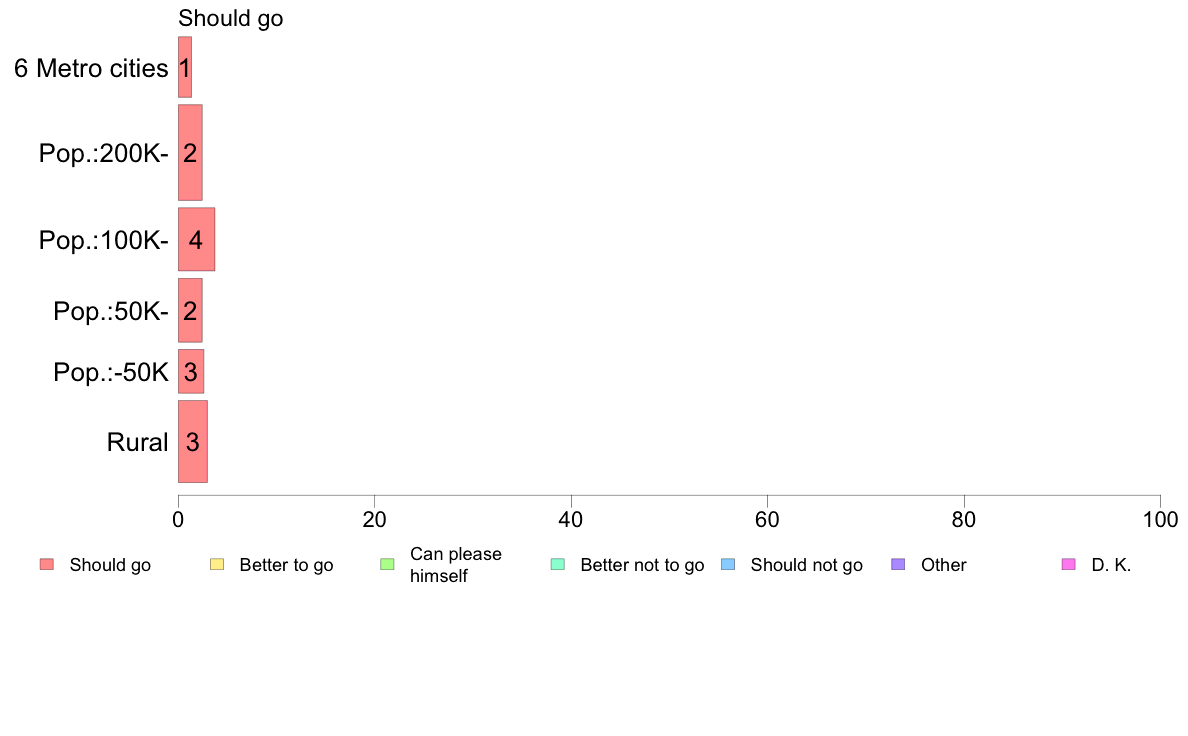
Task: Click the Should go chart title
Action: [230, 18]
